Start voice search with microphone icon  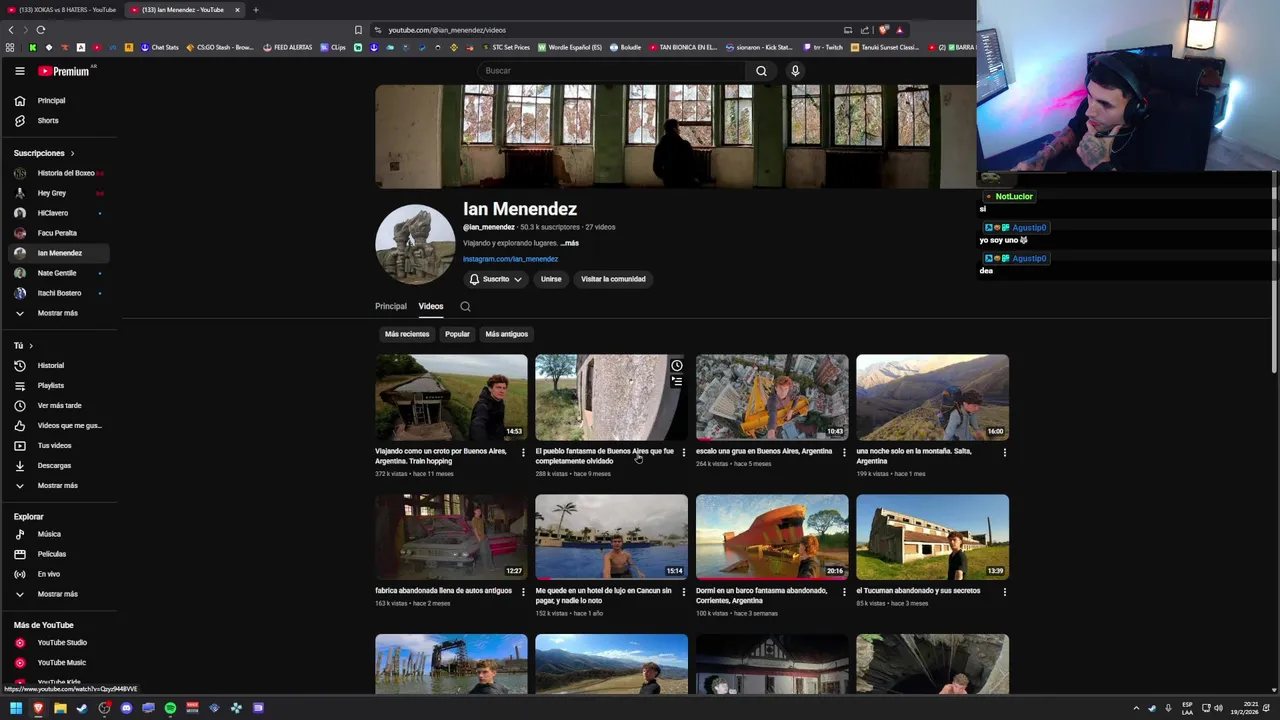(x=795, y=71)
